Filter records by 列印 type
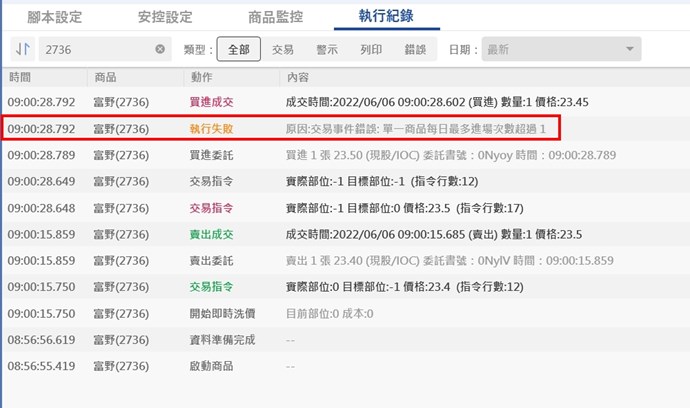 [371, 49]
